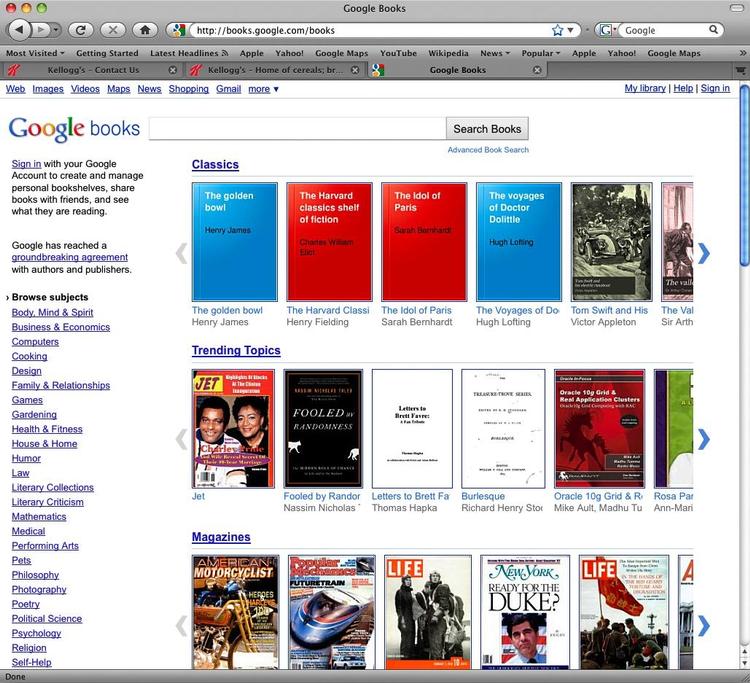This screenshot has width=750, height=683.
Task: Open Latest Headlines feed bookmark
Action: coord(189,53)
